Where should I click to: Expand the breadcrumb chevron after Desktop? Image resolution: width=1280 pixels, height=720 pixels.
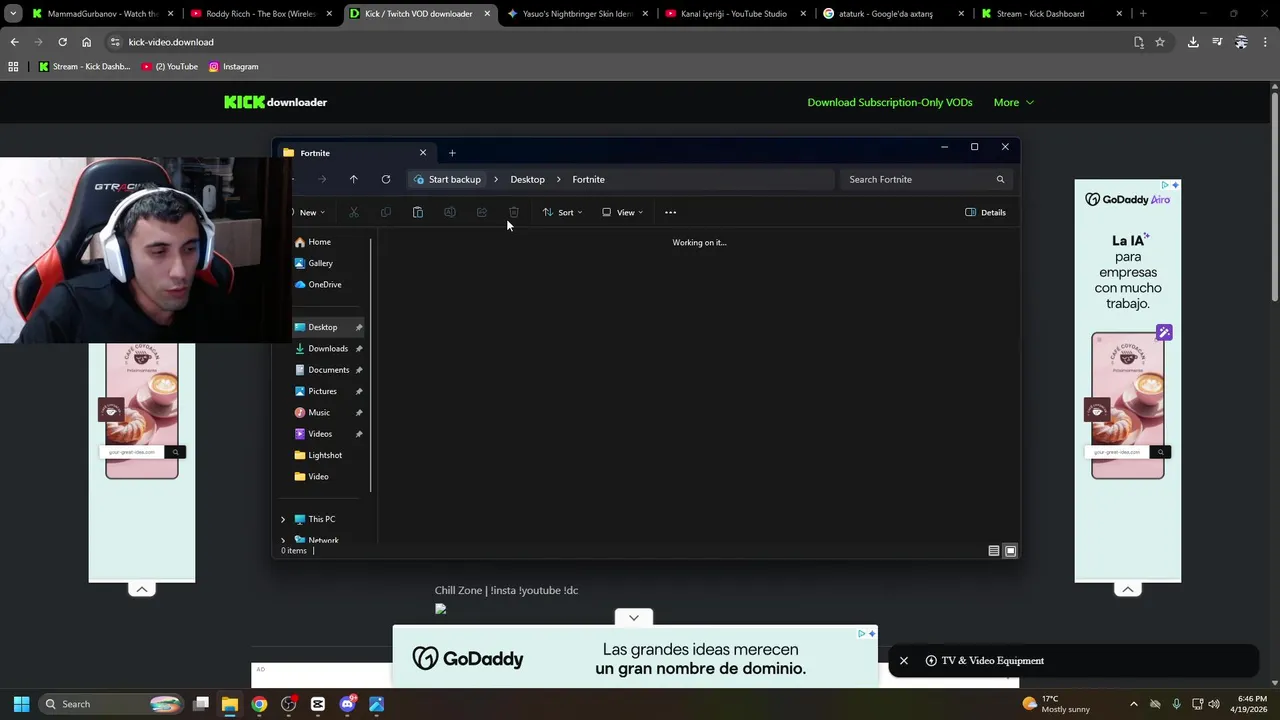click(559, 179)
